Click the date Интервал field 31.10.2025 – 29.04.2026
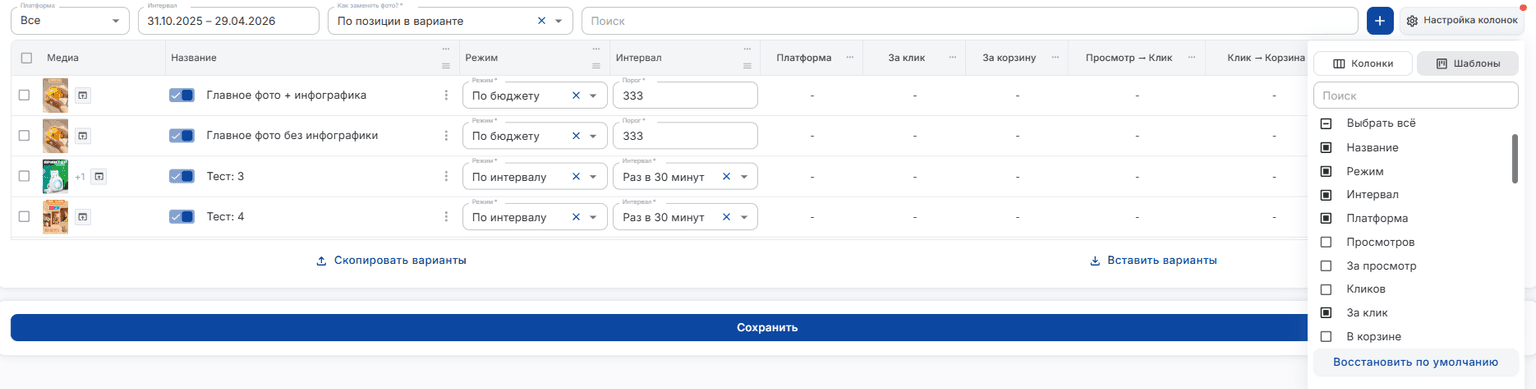 [x=230, y=20]
